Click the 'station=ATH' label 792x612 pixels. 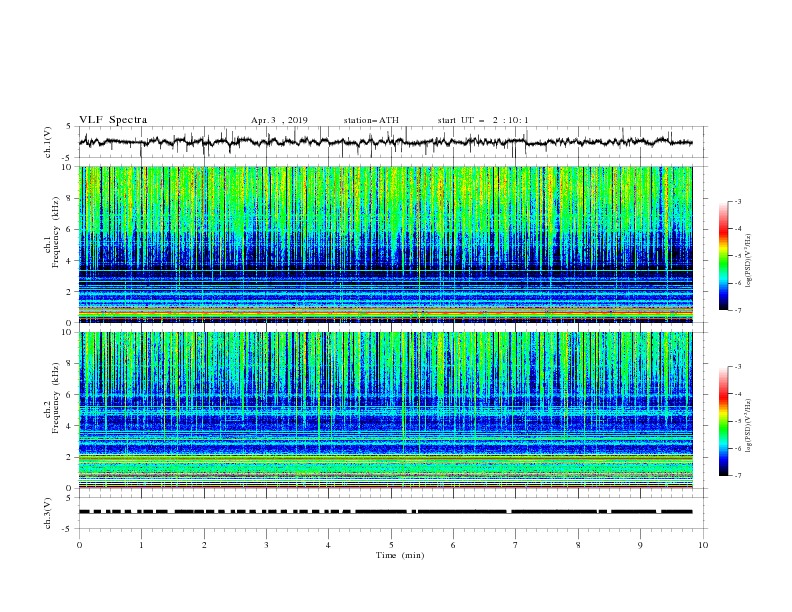coord(371,120)
